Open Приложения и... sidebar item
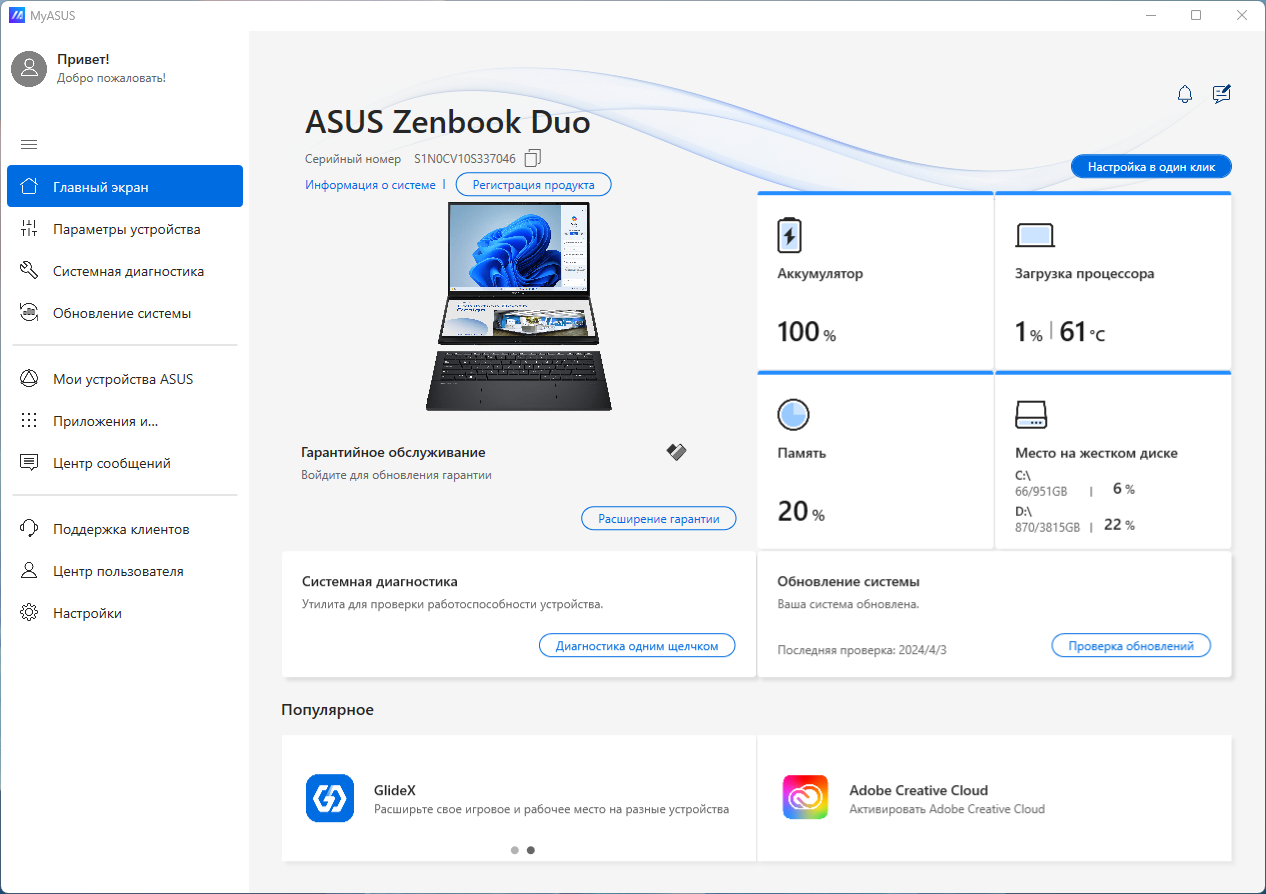The height and width of the screenshot is (894, 1266). click(125, 421)
